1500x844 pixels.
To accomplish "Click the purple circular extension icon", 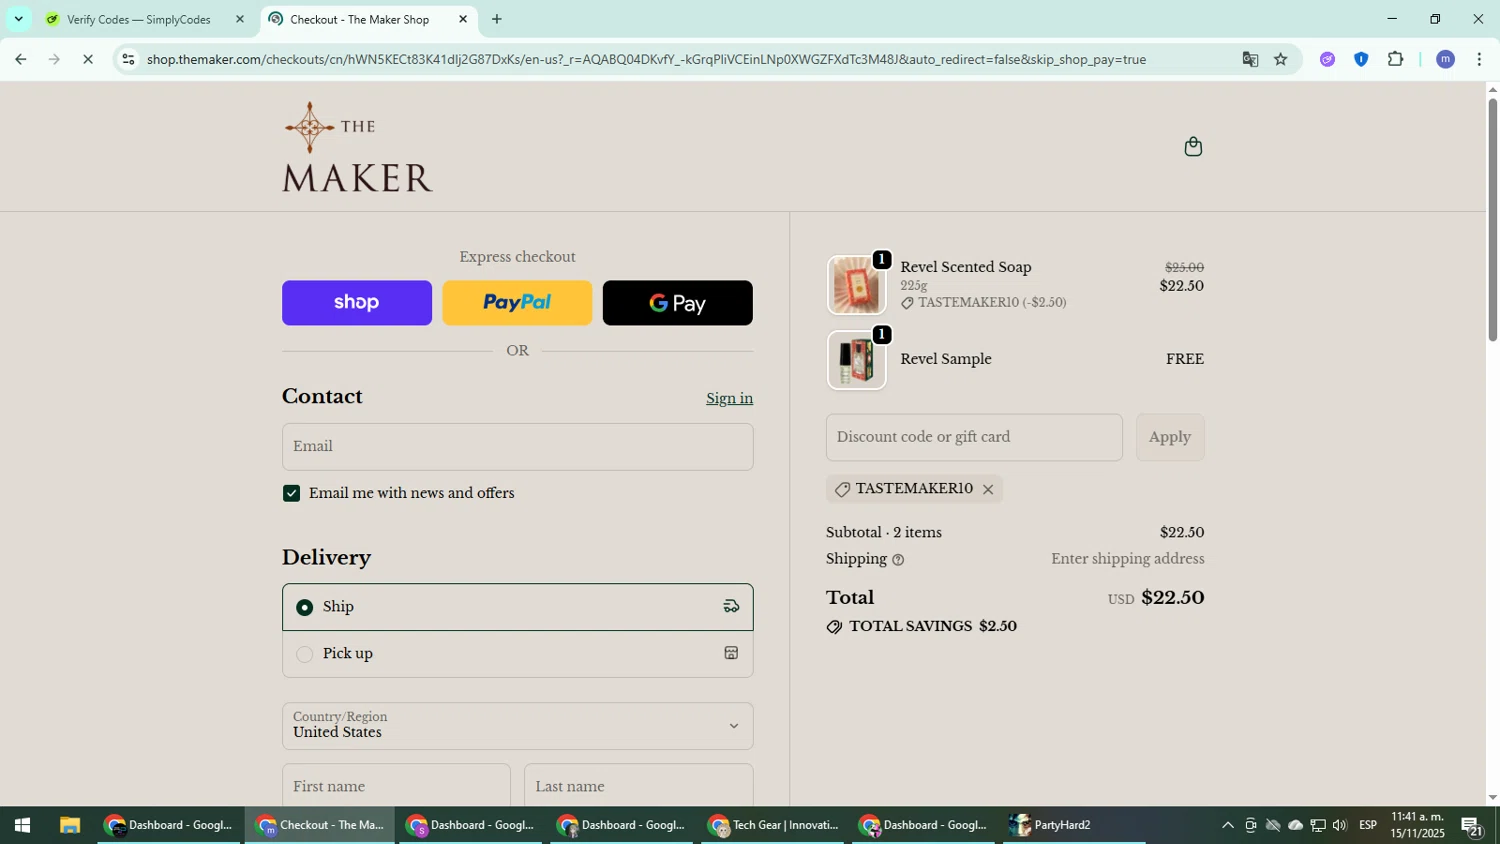I will [x=1327, y=59].
